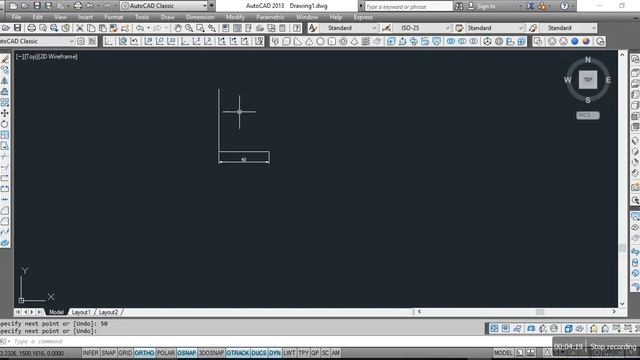
Task: Click Stop recording button
Action: click(x=613, y=347)
